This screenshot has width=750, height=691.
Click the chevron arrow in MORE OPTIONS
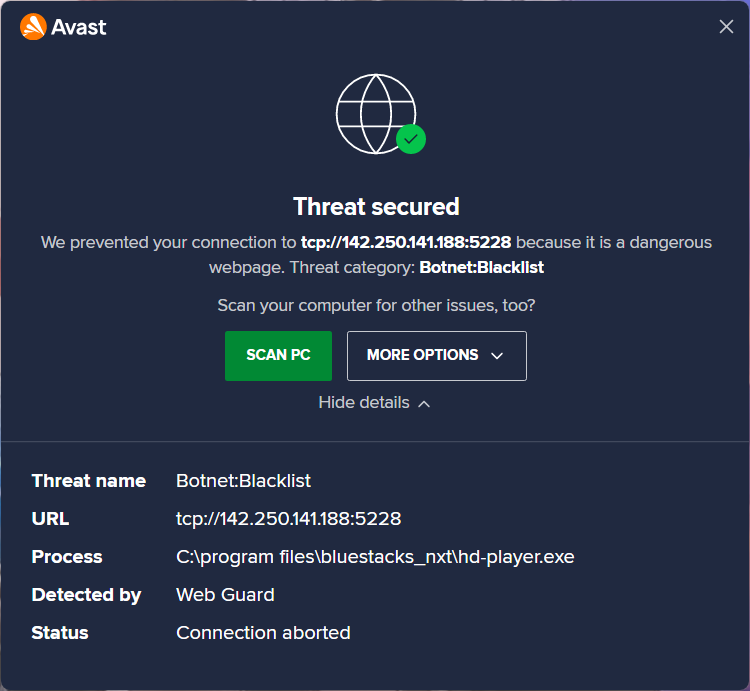point(497,356)
